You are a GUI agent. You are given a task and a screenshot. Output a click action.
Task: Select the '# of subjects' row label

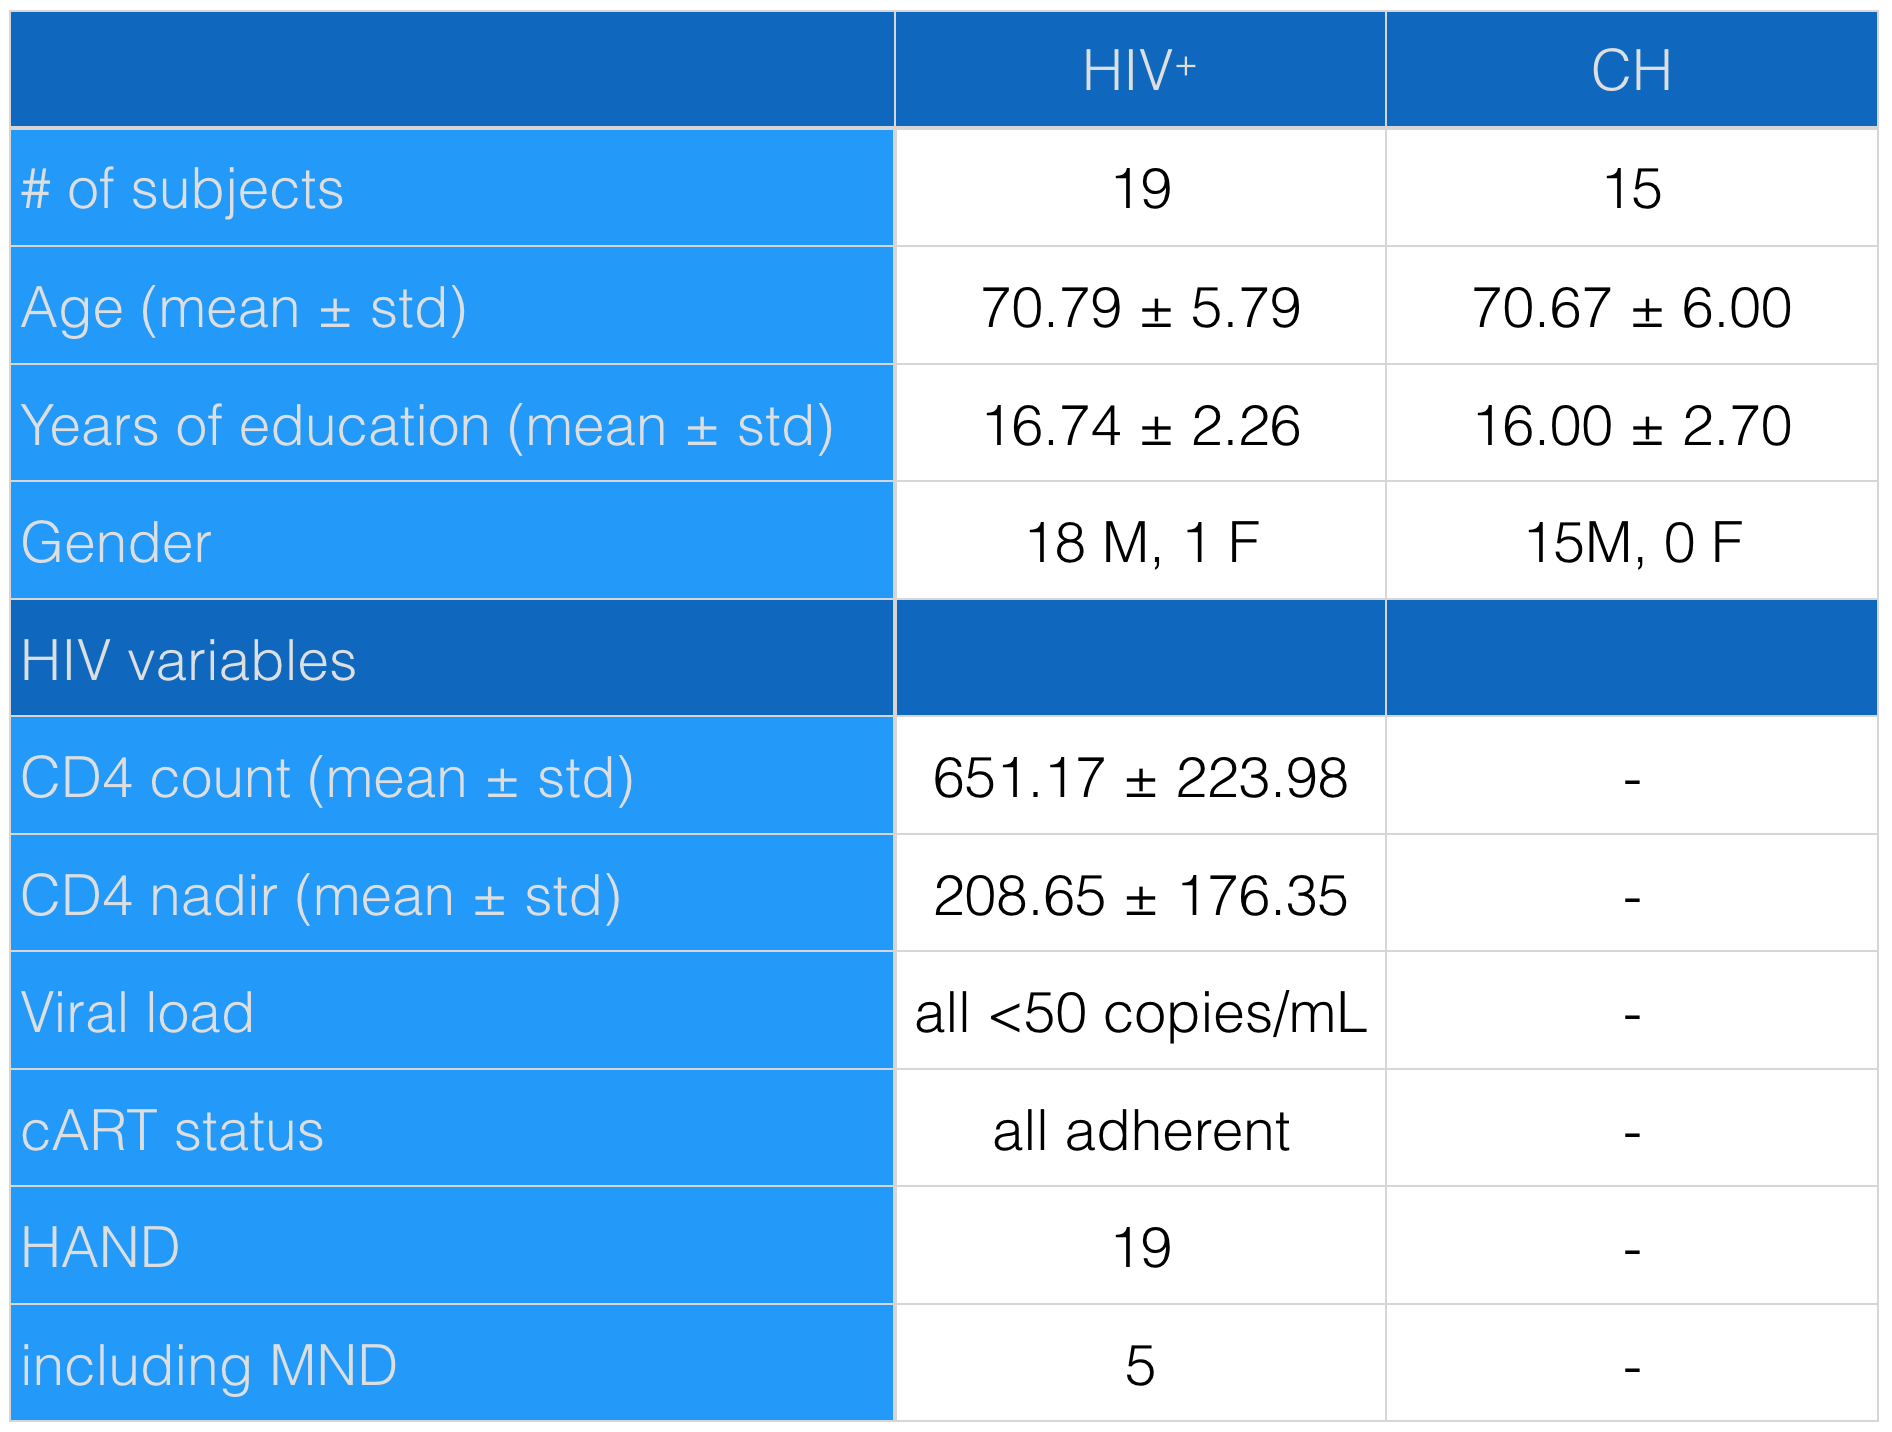pyautogui.click(x=182, y=189)
